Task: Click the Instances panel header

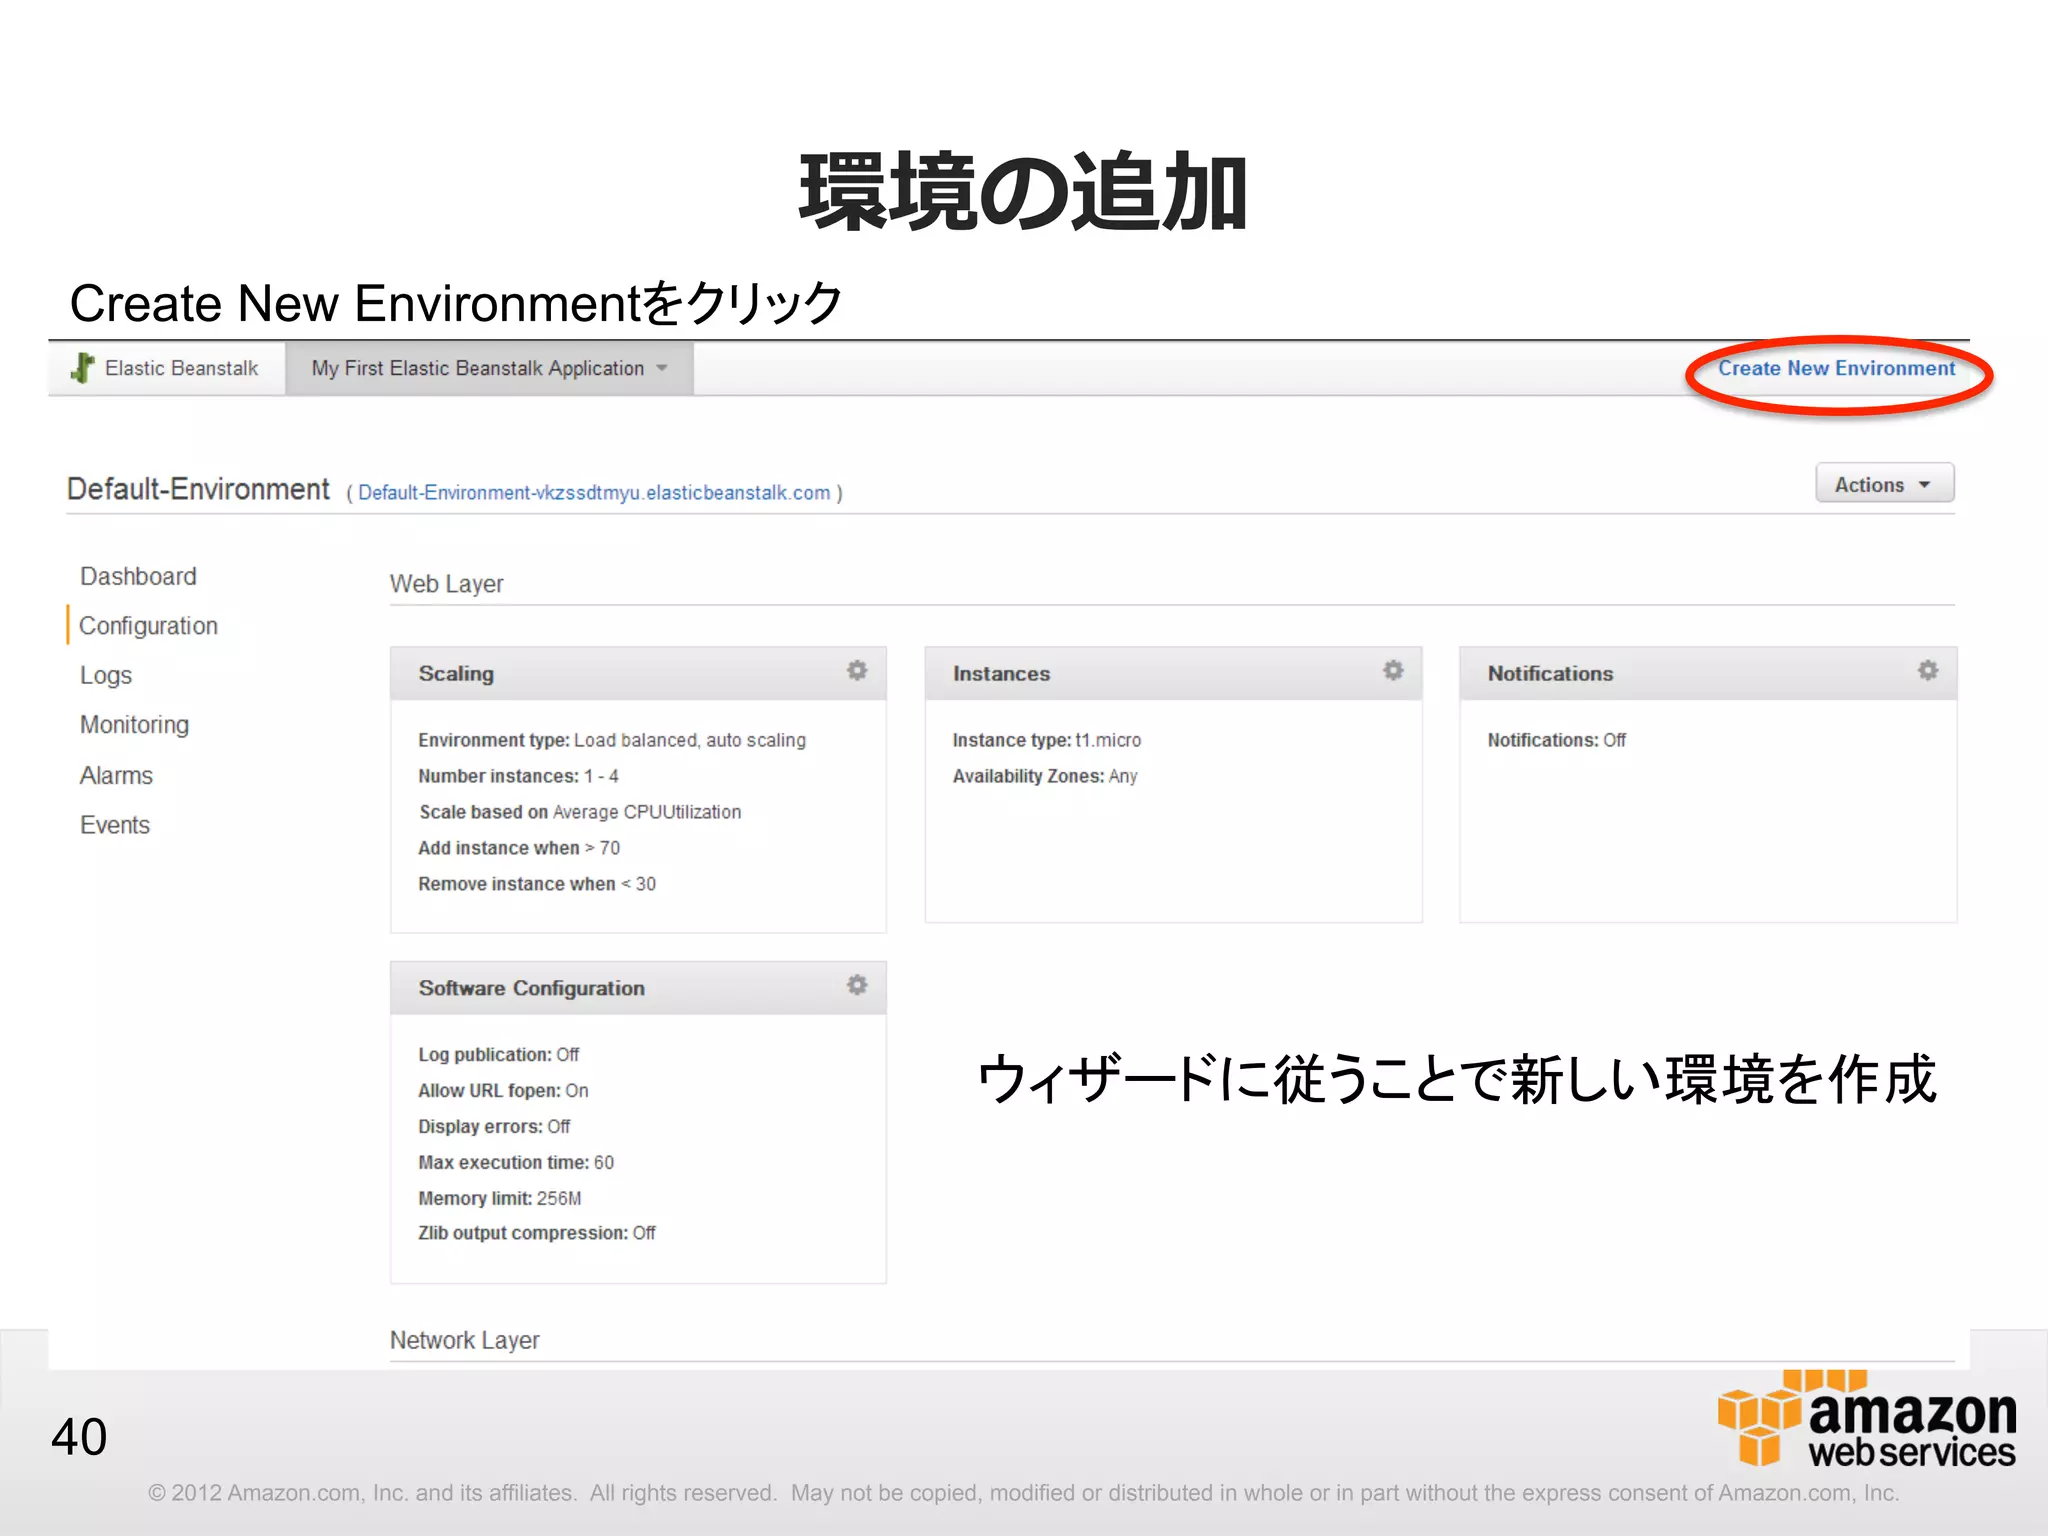Action: (x=1173, y=673)
